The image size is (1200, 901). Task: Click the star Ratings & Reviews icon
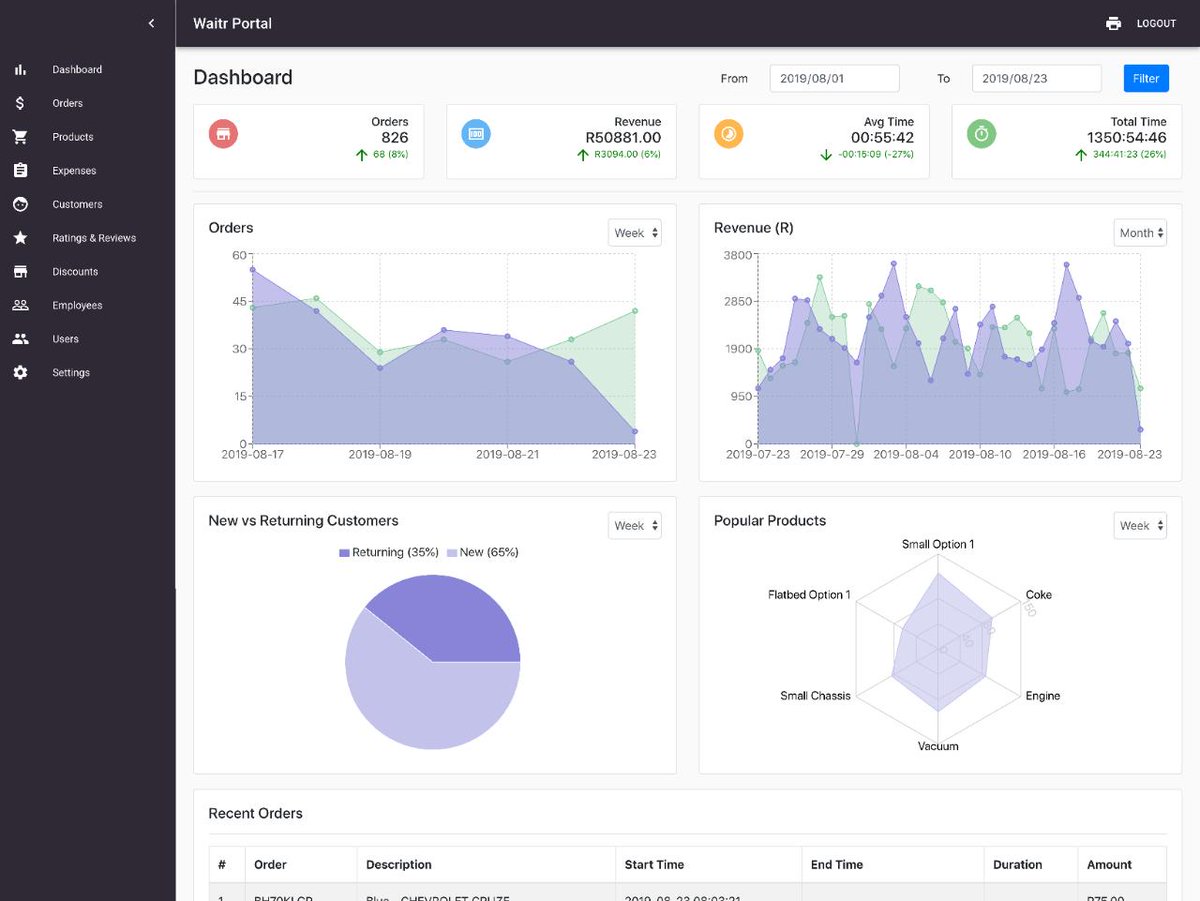pos(20,238)
